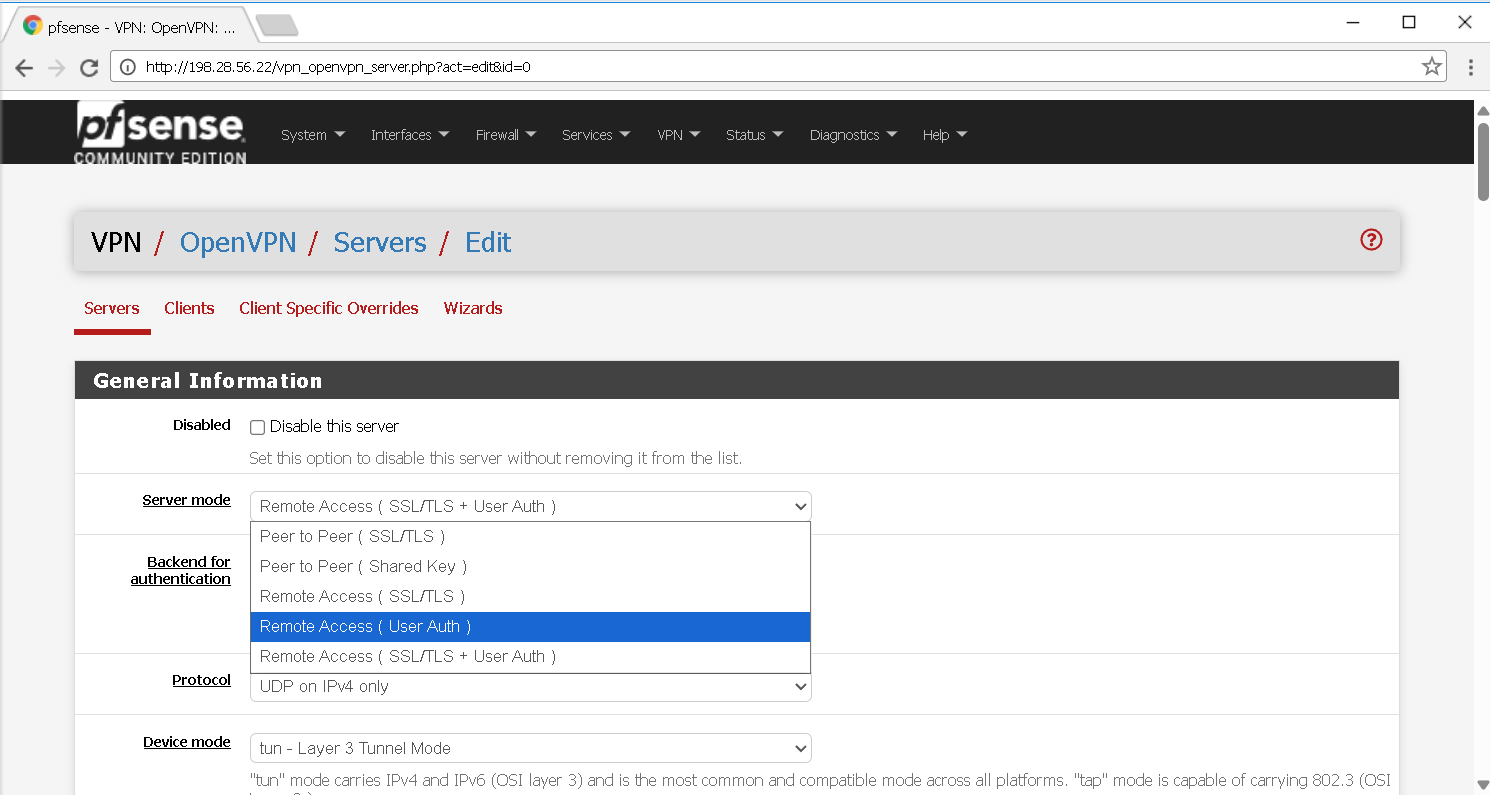Click the browser back arrow

pyautogui.click(x=25, y=67)
